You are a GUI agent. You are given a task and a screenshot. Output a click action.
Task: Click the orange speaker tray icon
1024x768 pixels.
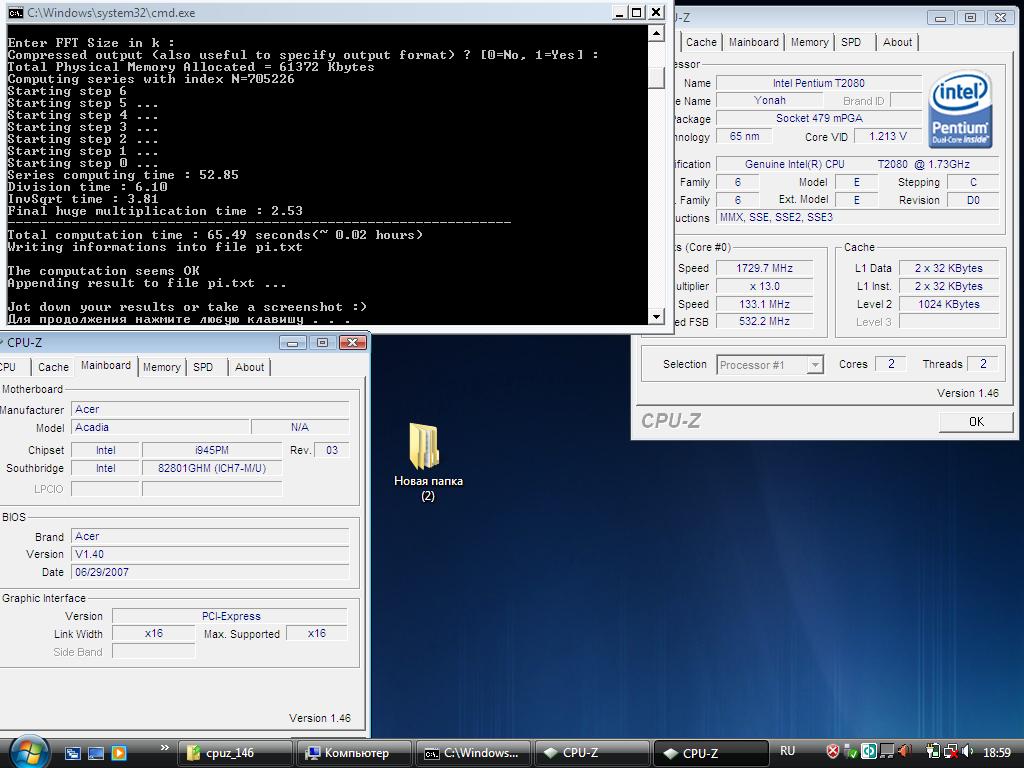904,752
